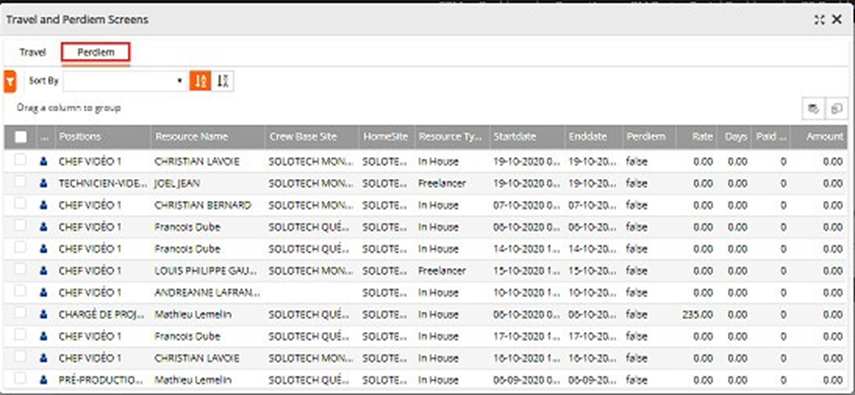Sort descending with the Z-A icon
Image resolution: width=855 pixels, height=395 pixels.
click(223, 81)
